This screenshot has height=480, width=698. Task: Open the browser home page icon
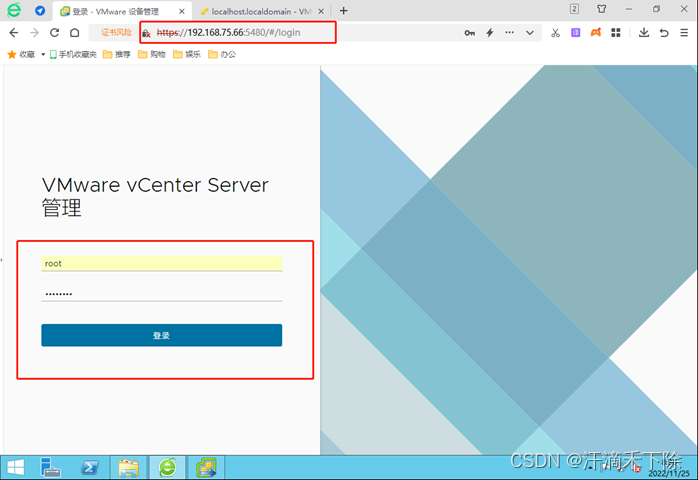point(75,33)
